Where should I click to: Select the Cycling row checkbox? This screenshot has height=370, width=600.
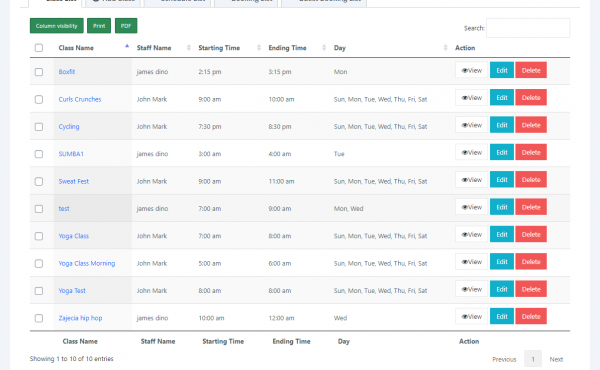pos(39,127)
